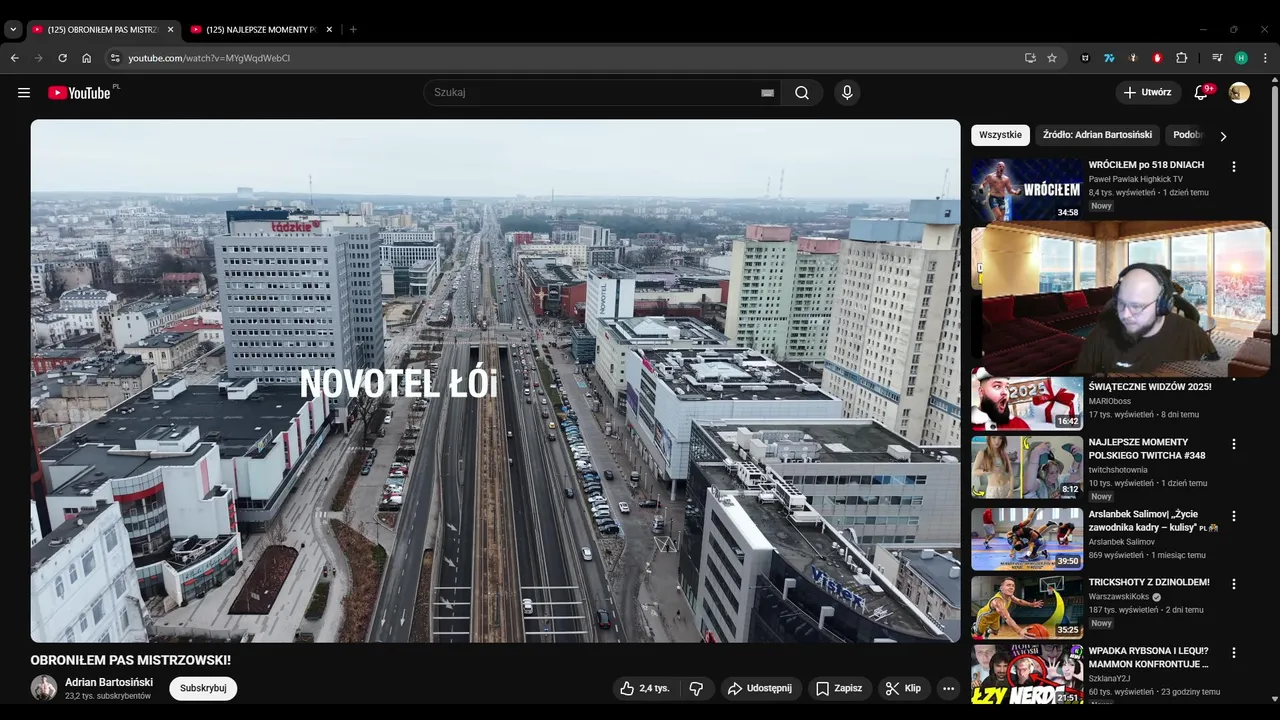Image resolution: width=1280 pixels, height=720 pixels.
Task: Open Arslanbek Salimov Życie zawodnika kadry title
Action: (x=1153, y=521)
